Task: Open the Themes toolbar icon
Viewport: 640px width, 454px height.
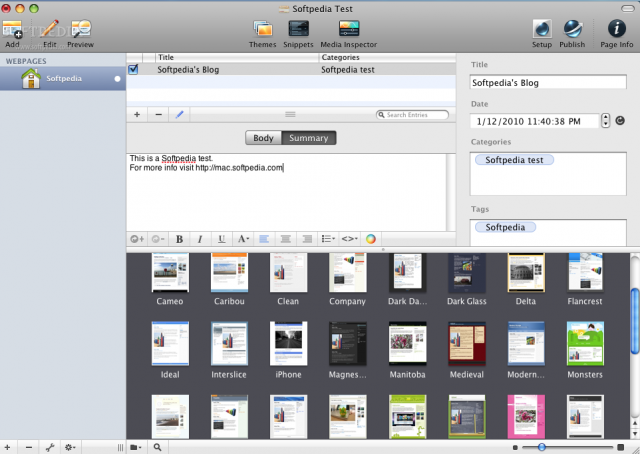Action: click(x=262, y=29)
